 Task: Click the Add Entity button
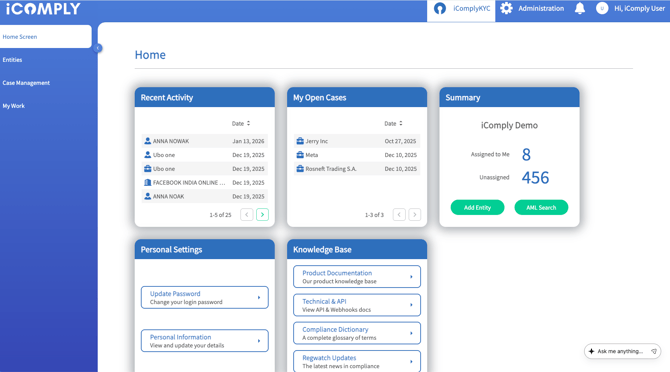477,208
